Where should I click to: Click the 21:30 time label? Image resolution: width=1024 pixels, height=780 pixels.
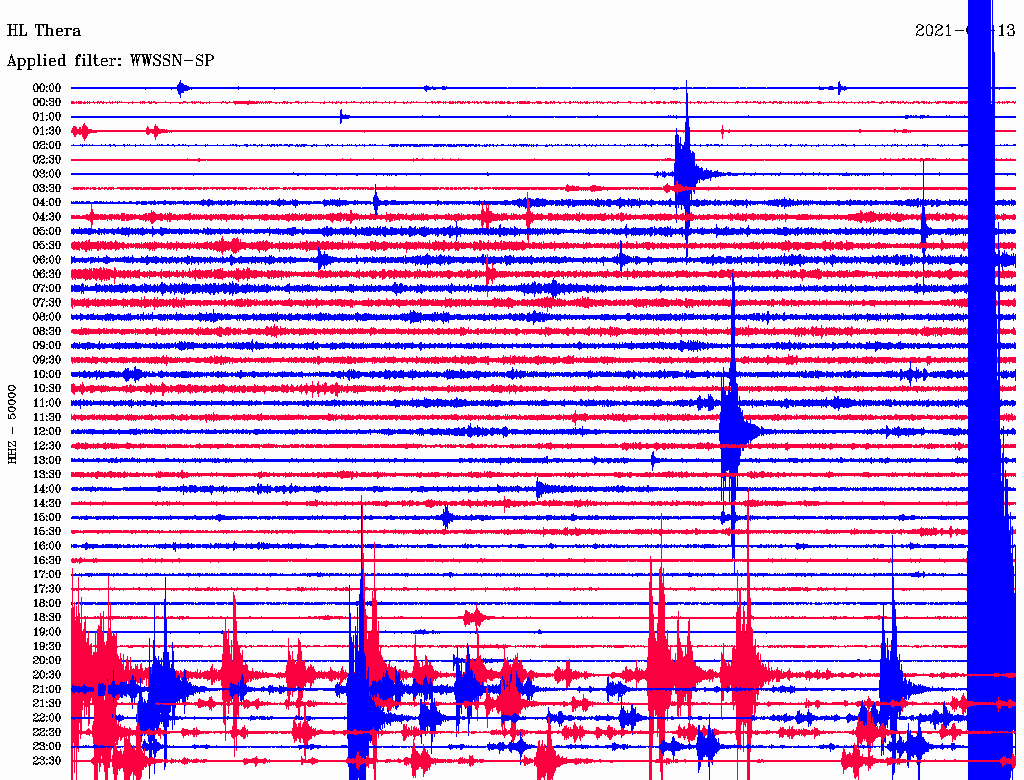47,704
